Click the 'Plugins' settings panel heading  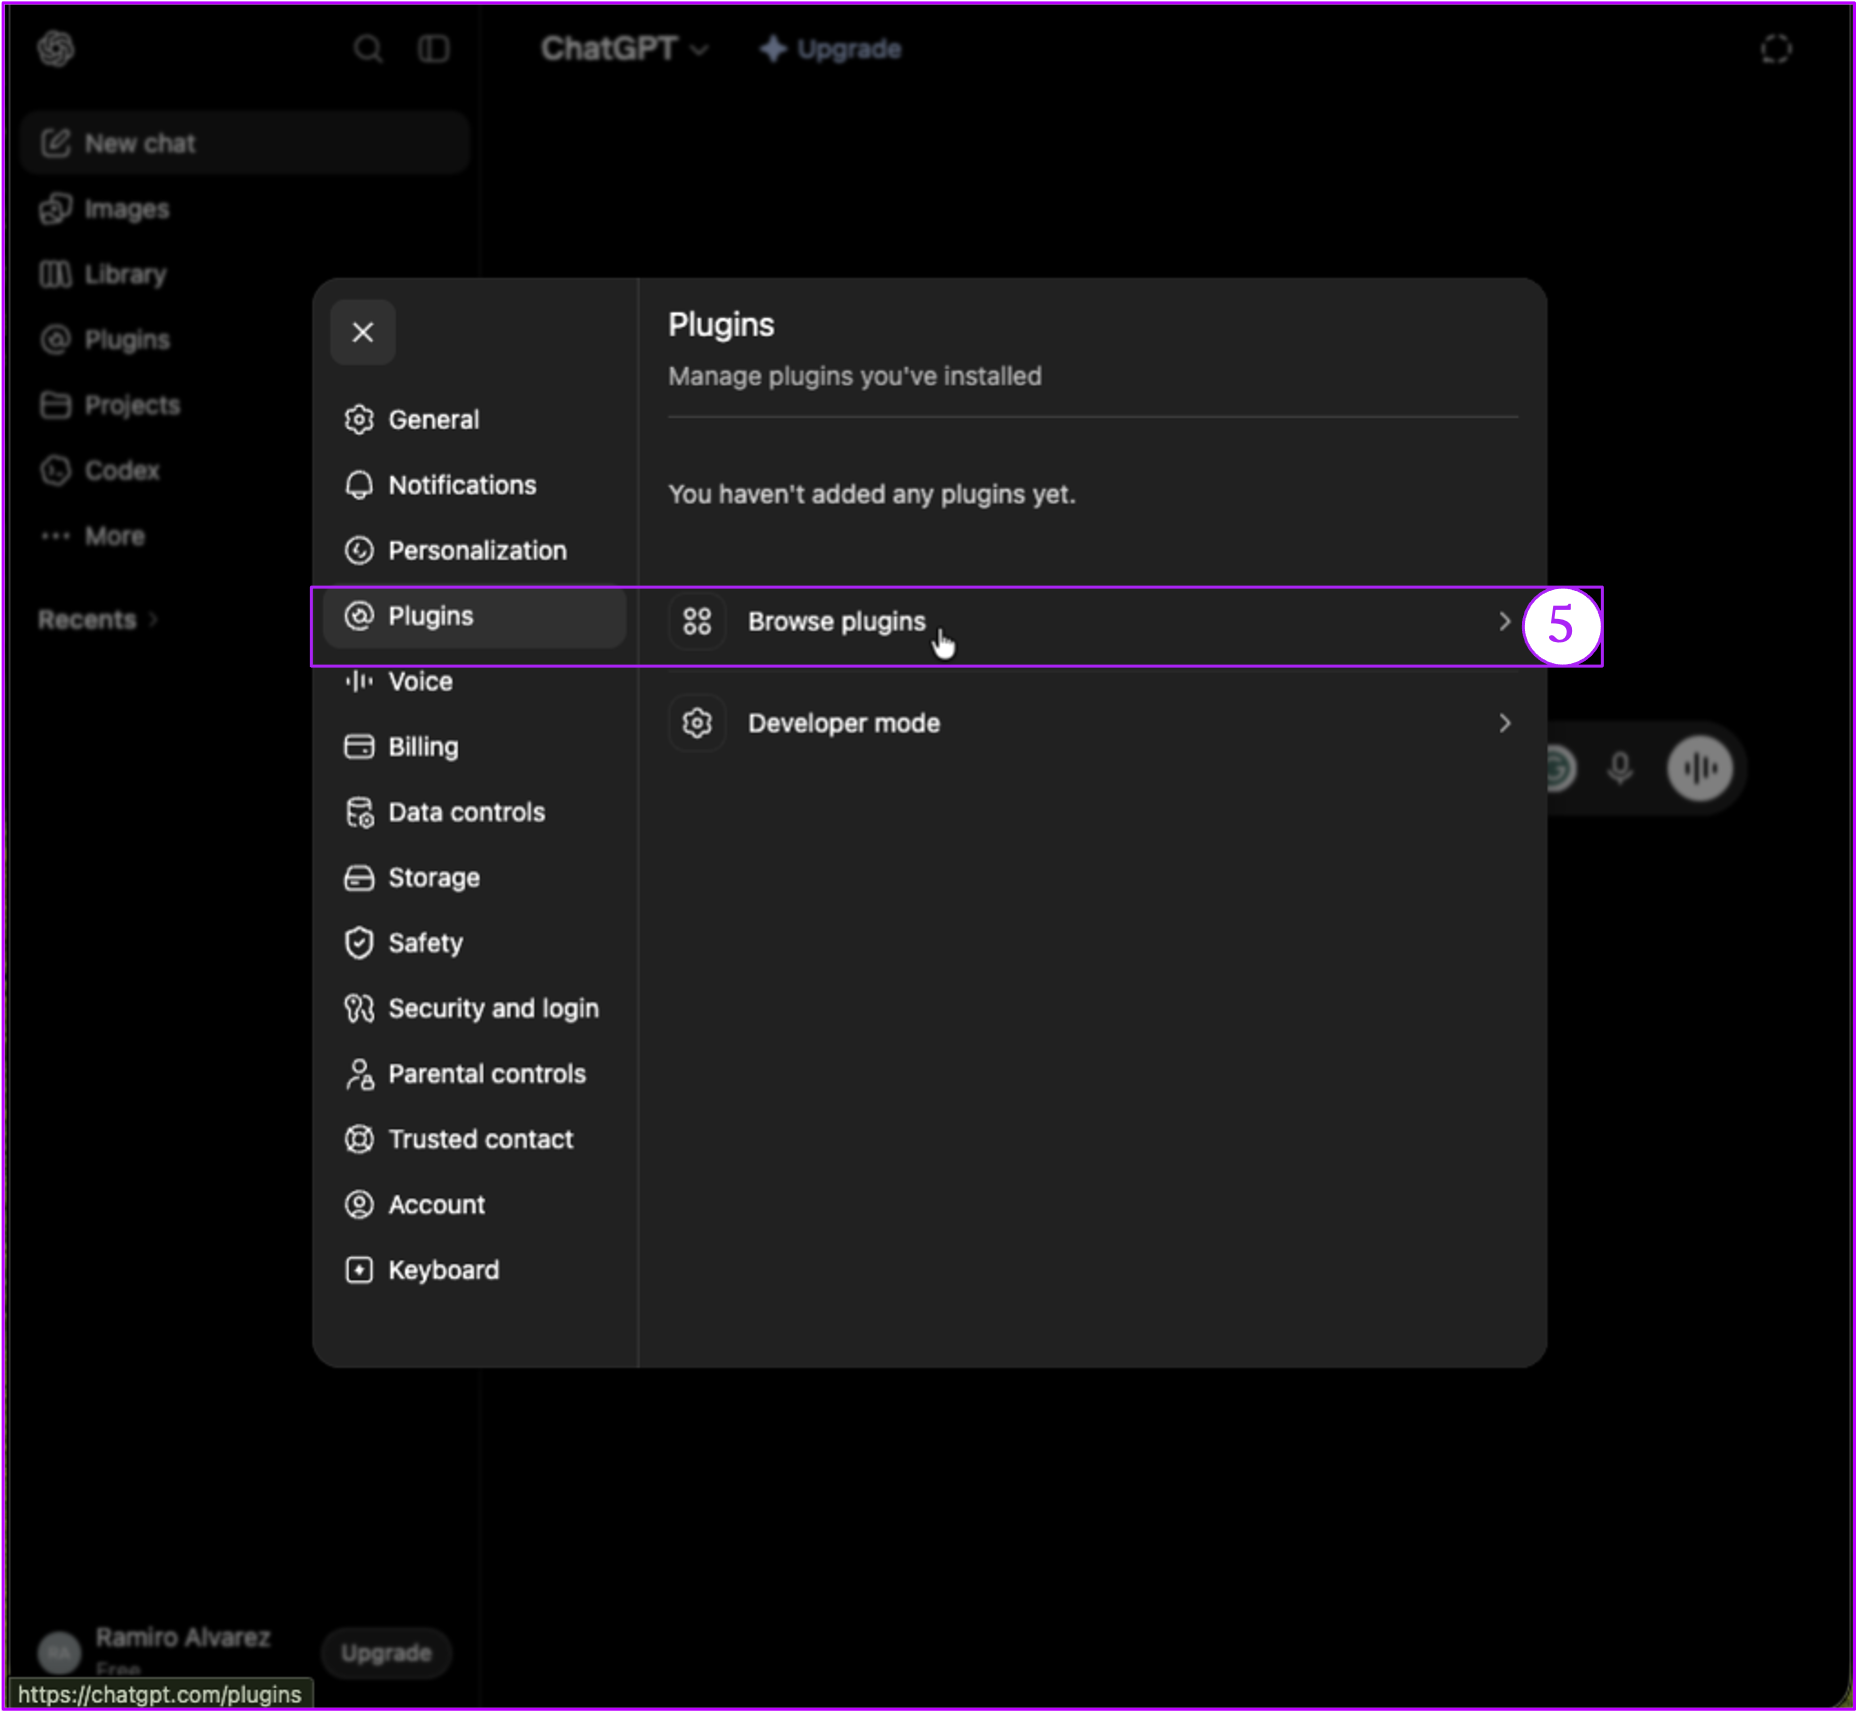click(721, 325)
